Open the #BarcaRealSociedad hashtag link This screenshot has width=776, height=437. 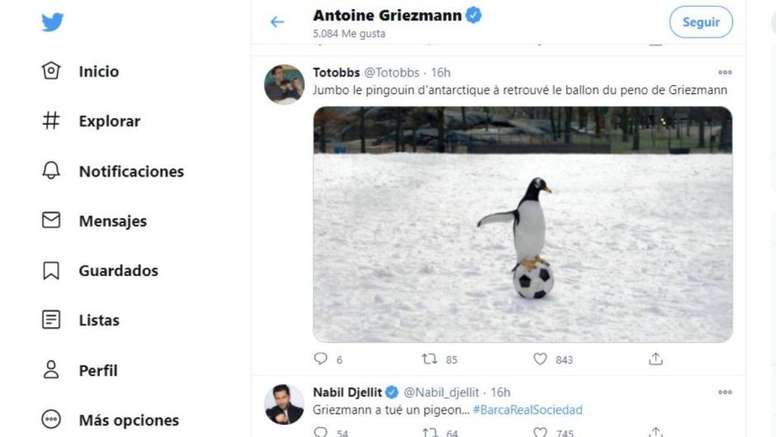pyautogui.click(x=527, y=410)
